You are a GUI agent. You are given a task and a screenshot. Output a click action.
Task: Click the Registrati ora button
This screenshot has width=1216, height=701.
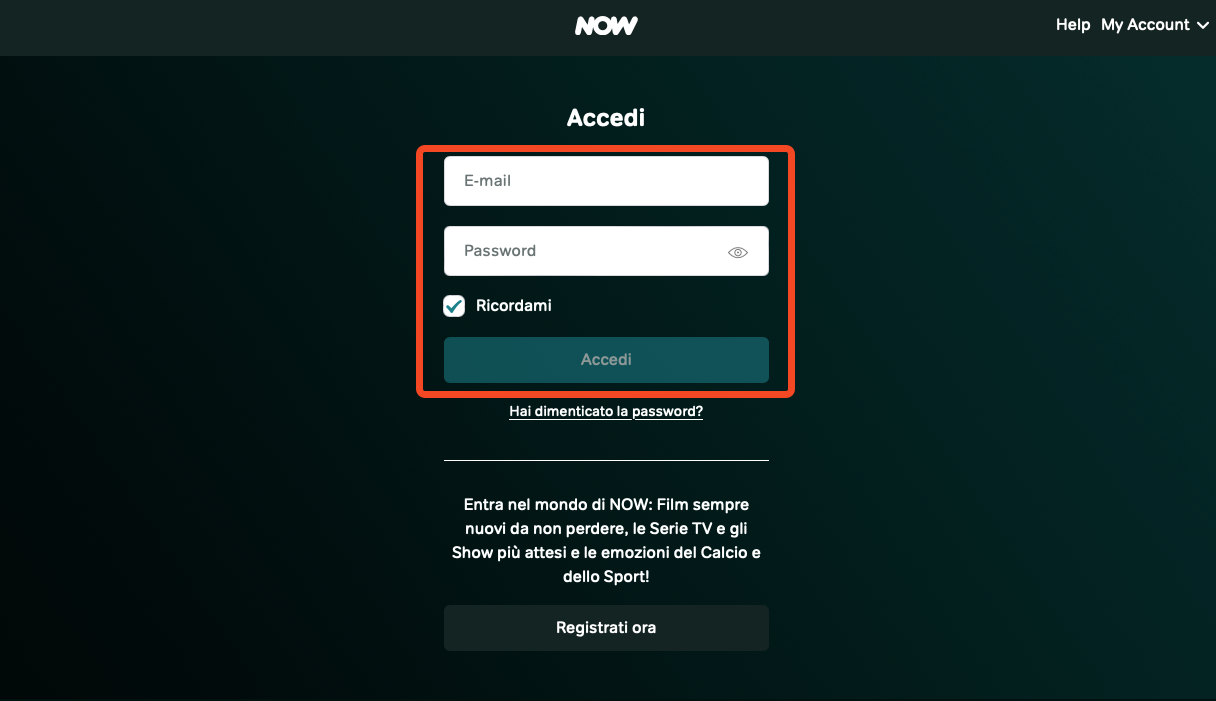[606, 628]
